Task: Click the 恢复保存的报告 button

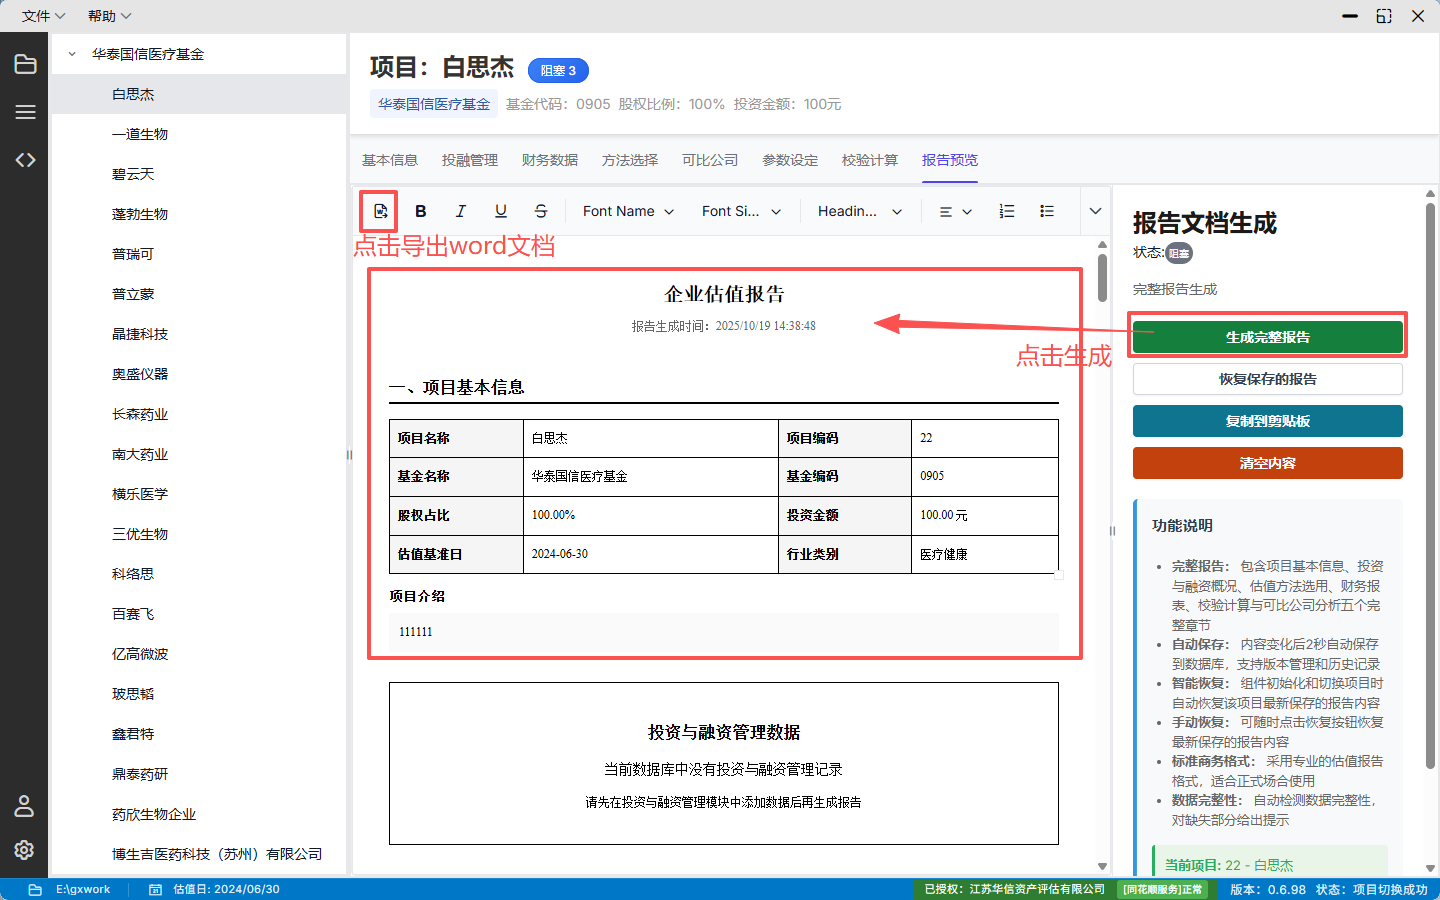Action: [x=1267, y=379]
